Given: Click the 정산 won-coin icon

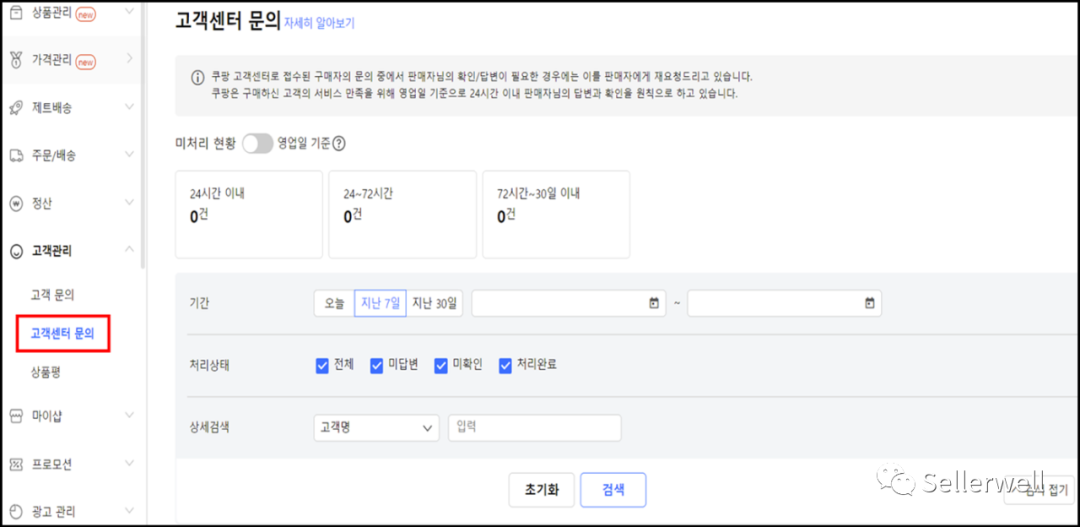Looking at the screenshot, I should pyautogui.click(x=16, y=203).
